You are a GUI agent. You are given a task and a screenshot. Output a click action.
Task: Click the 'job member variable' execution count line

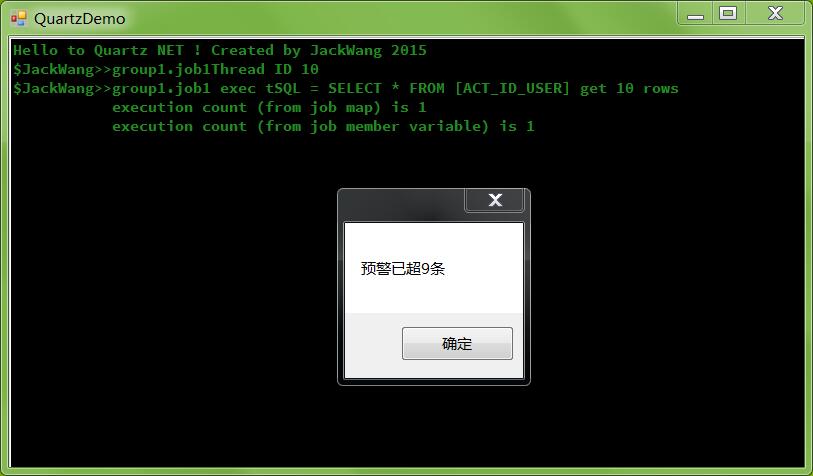pyautogui.click(x=323, y=127)
